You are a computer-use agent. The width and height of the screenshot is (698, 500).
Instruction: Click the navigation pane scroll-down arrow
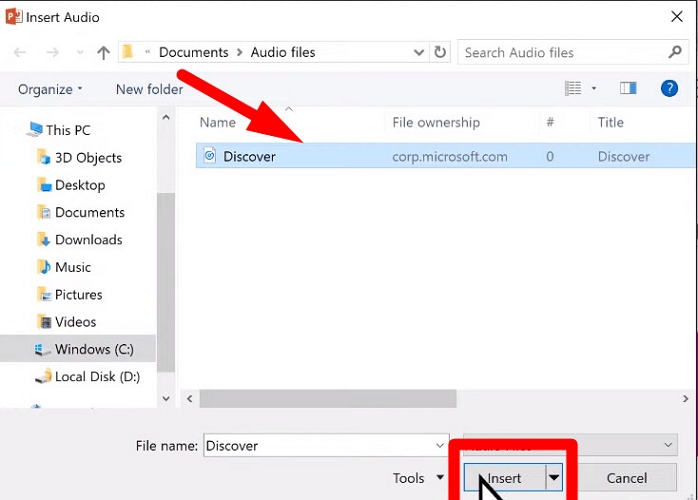click(x=166, y=398)
